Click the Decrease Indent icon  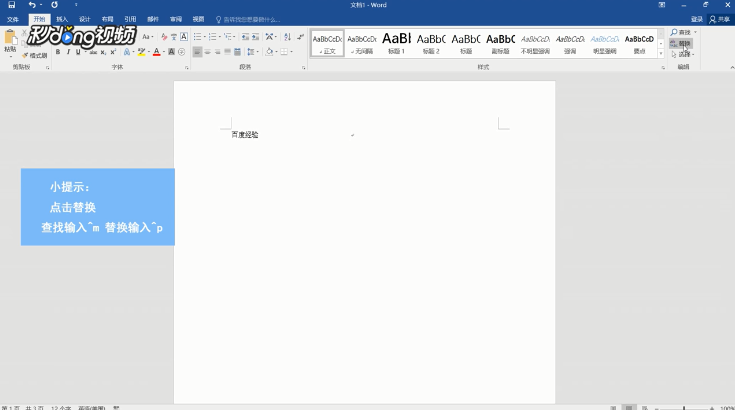(x=245, y=37)
